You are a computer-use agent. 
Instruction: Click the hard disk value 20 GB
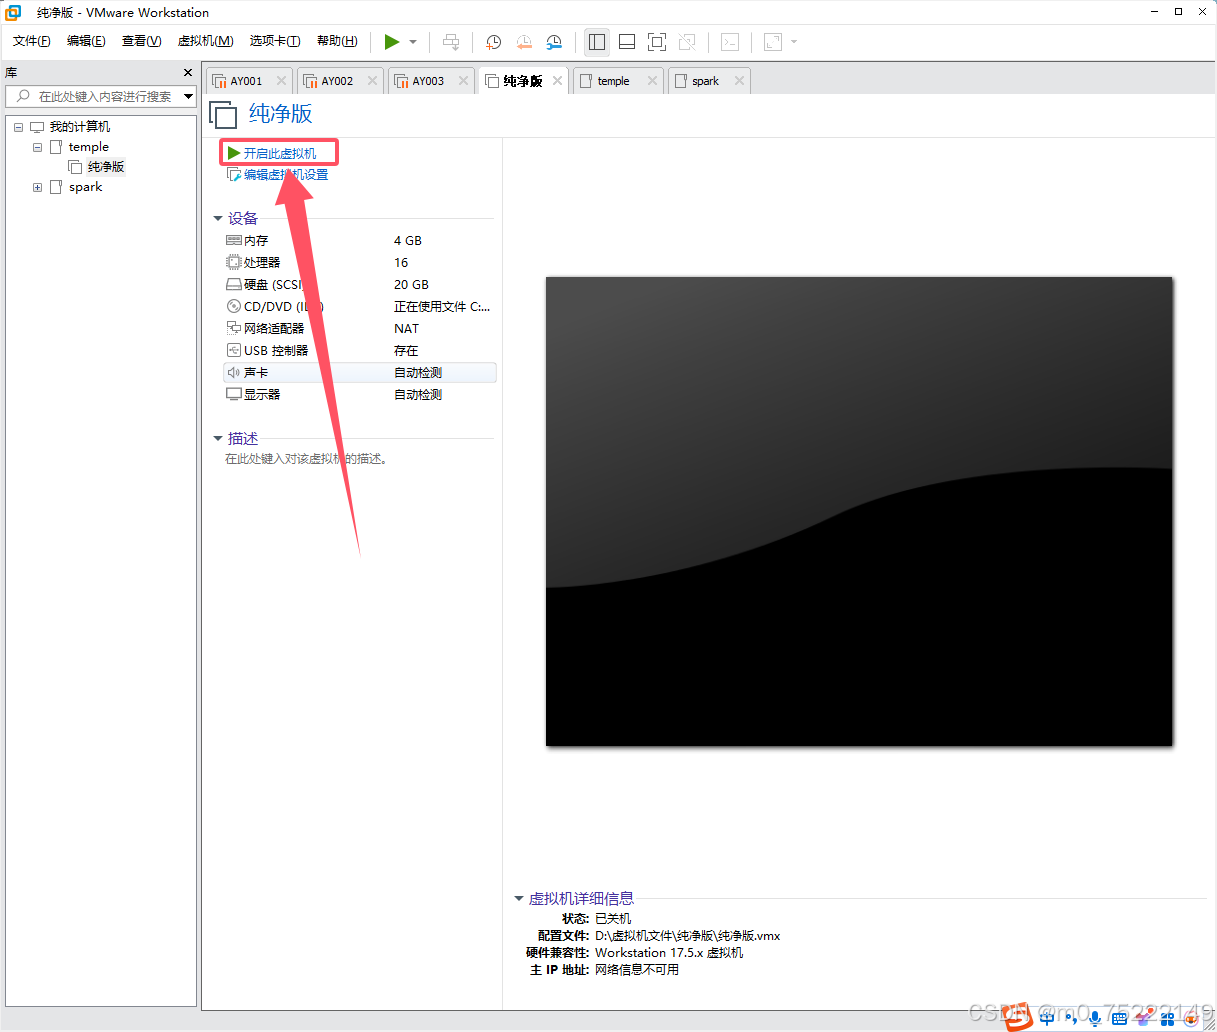pos(411,284)
